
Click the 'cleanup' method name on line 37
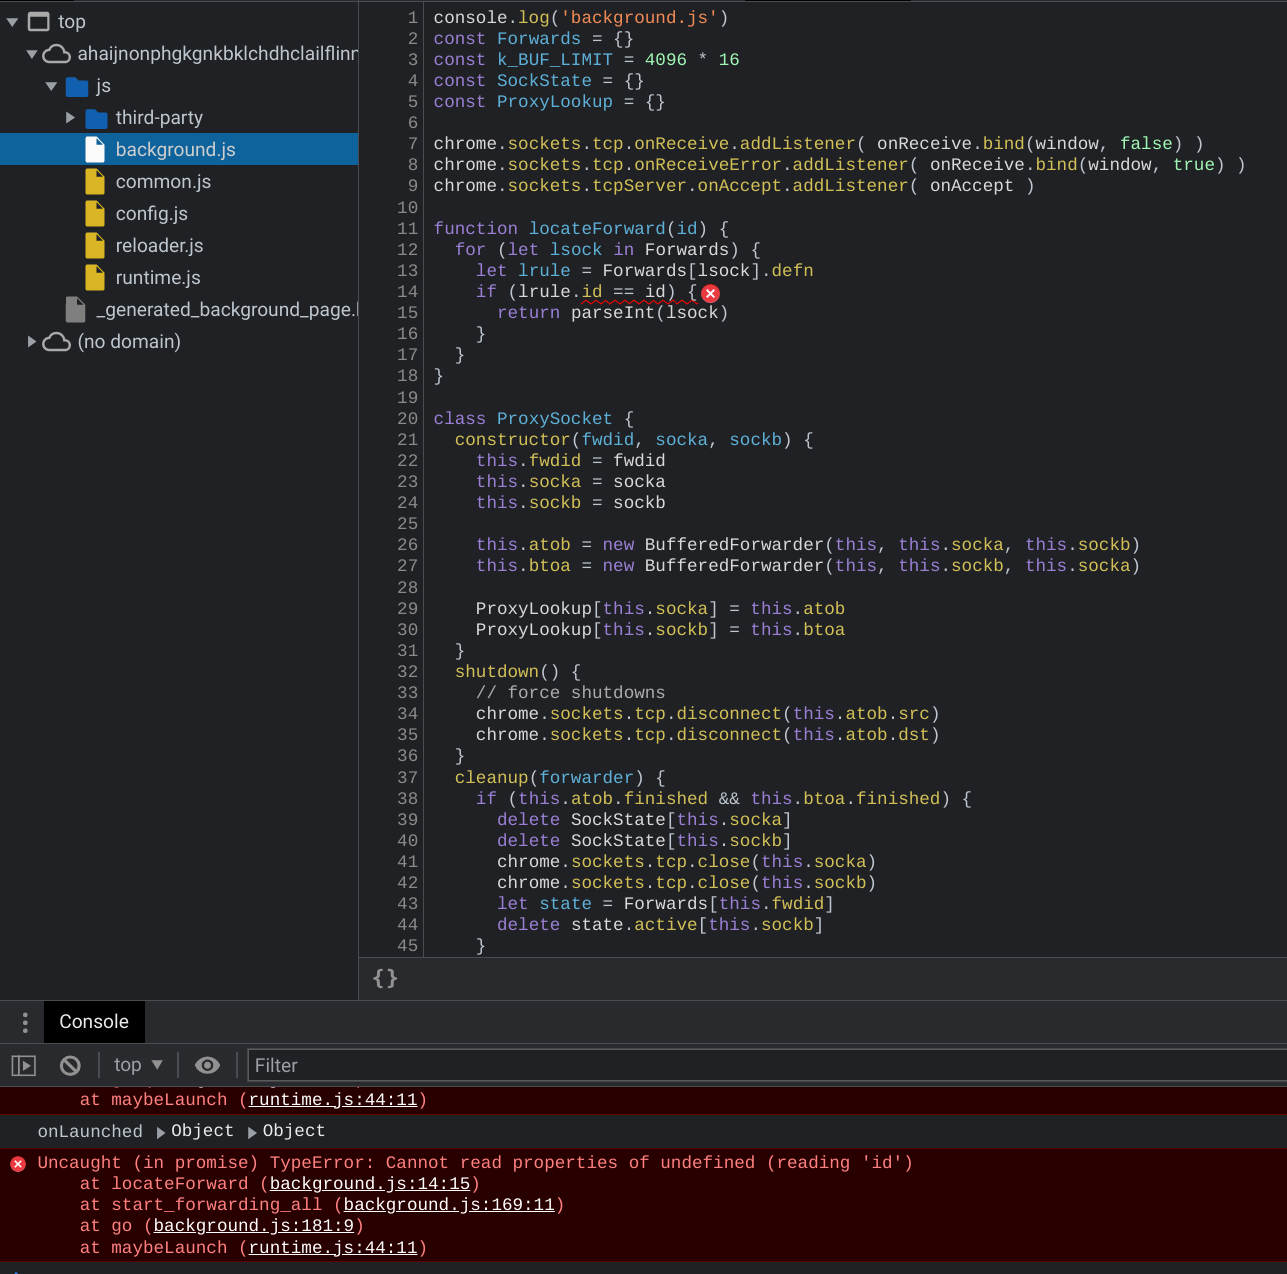(x=491, y=778)
